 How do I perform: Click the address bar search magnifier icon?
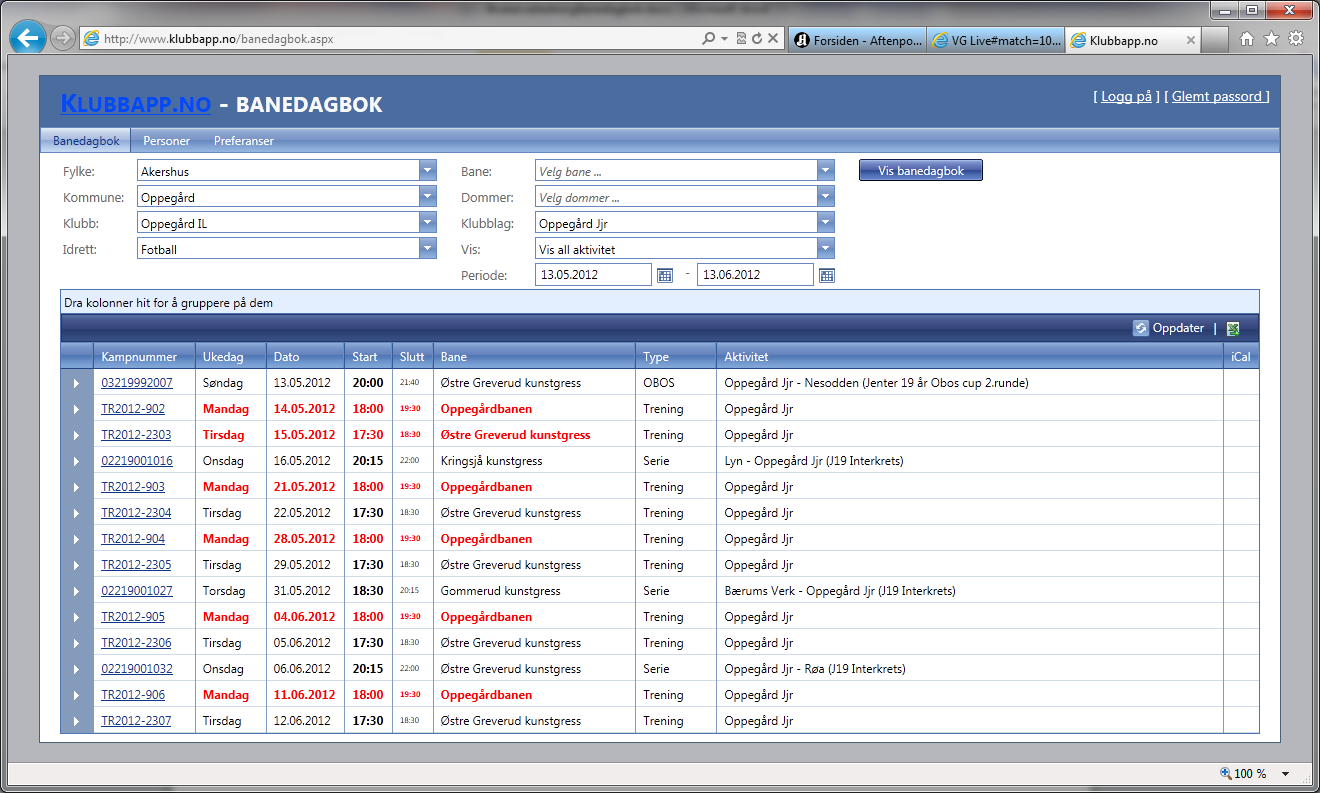[x=709, y=39]
